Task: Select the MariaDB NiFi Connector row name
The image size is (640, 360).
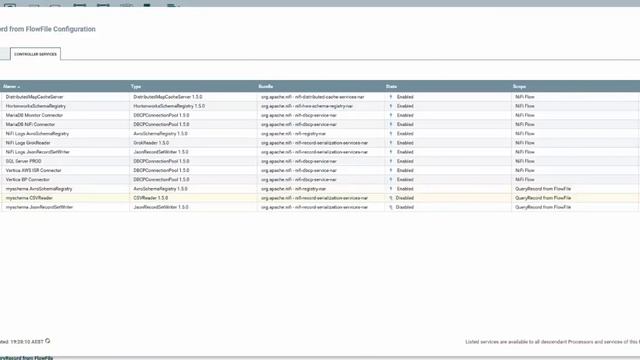Action: click(x=30, y=124)
